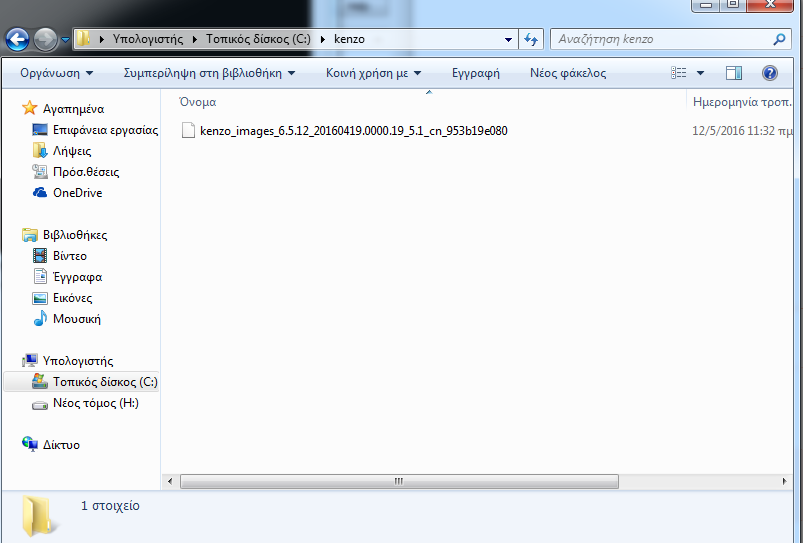Click the Εγγραφή toolbar button

[475, 73]
